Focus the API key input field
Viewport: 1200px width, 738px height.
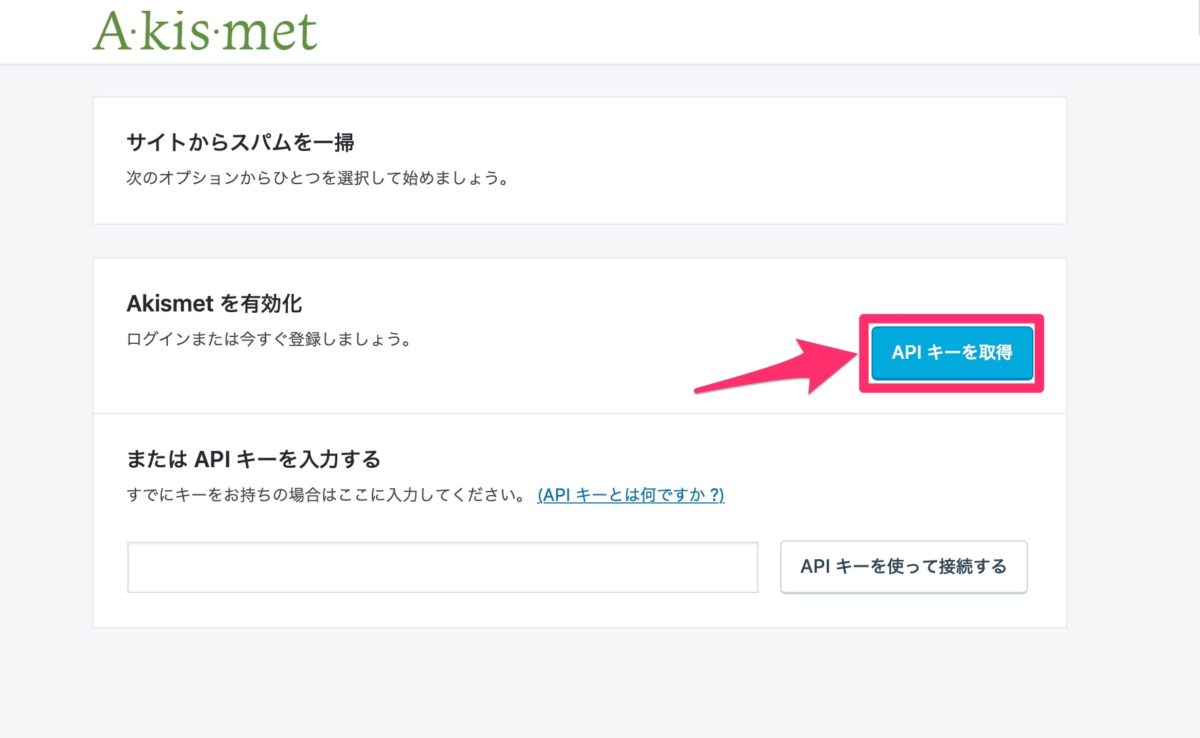[x=443, y=567]
